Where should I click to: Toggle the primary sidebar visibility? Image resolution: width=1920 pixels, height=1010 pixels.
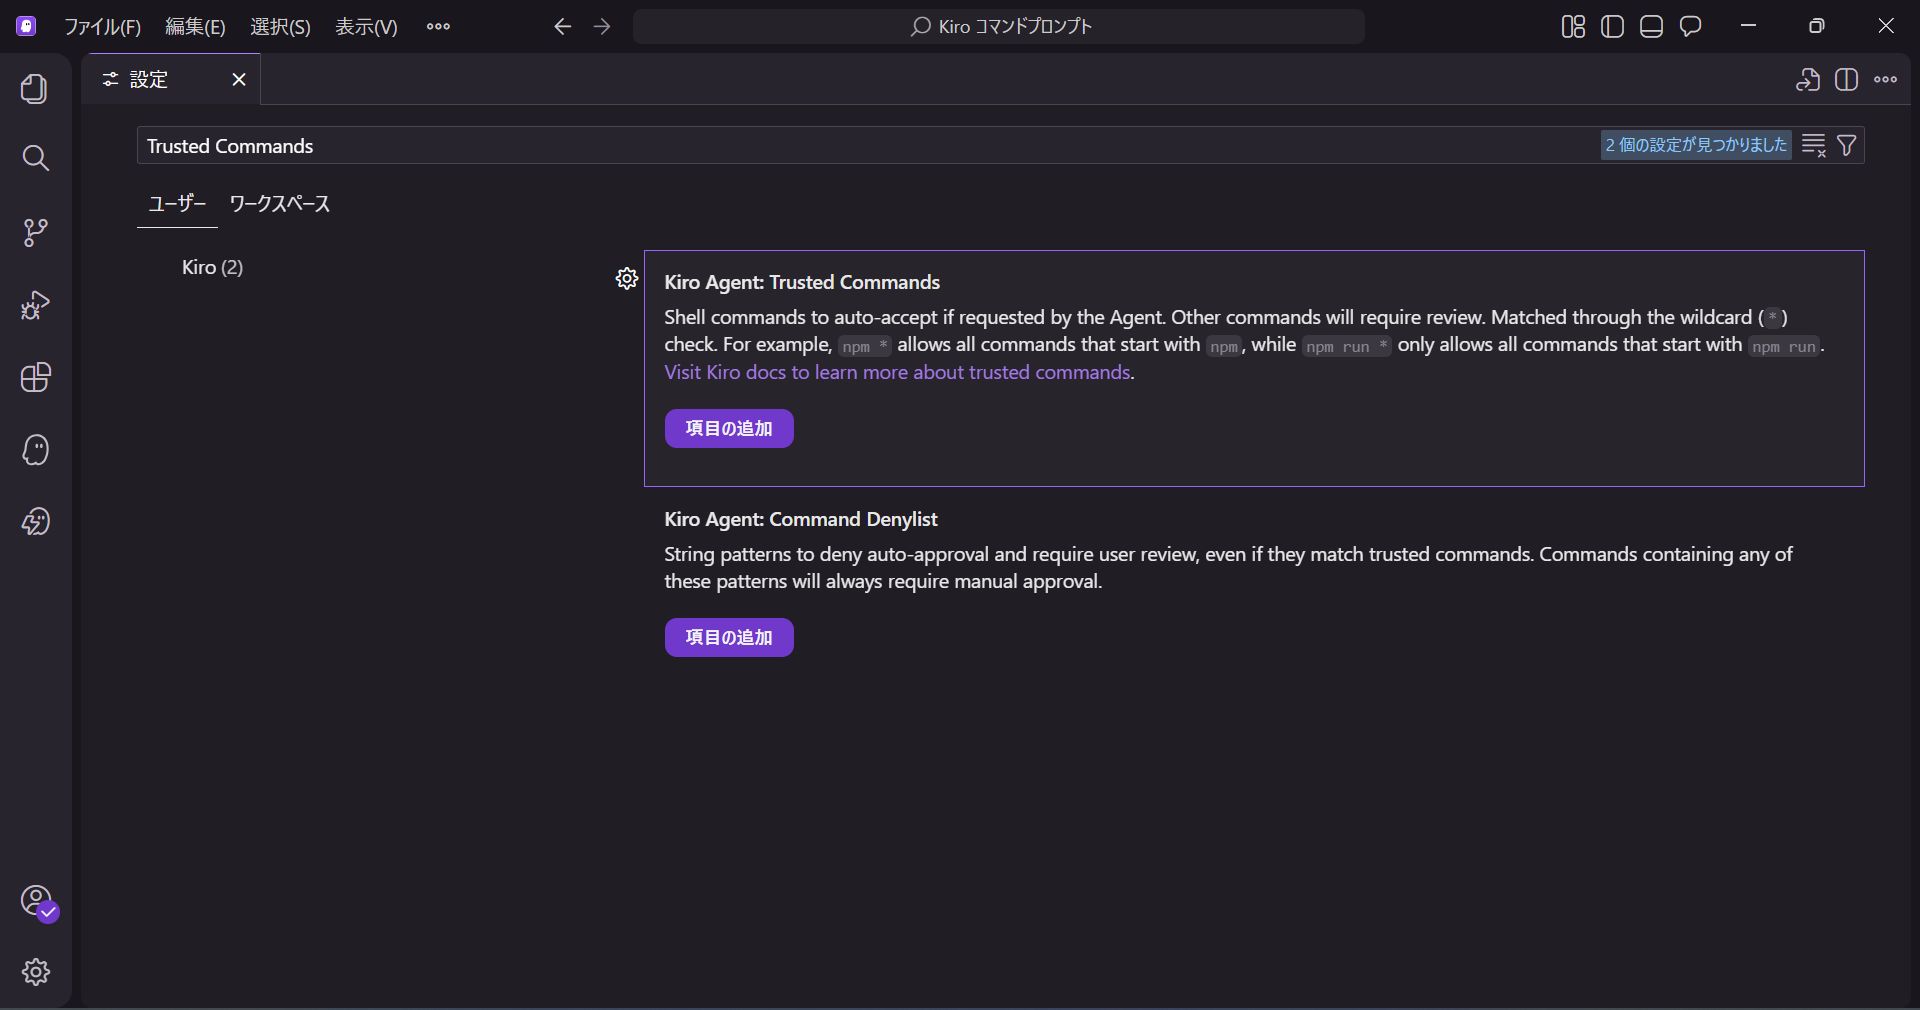1612,27
